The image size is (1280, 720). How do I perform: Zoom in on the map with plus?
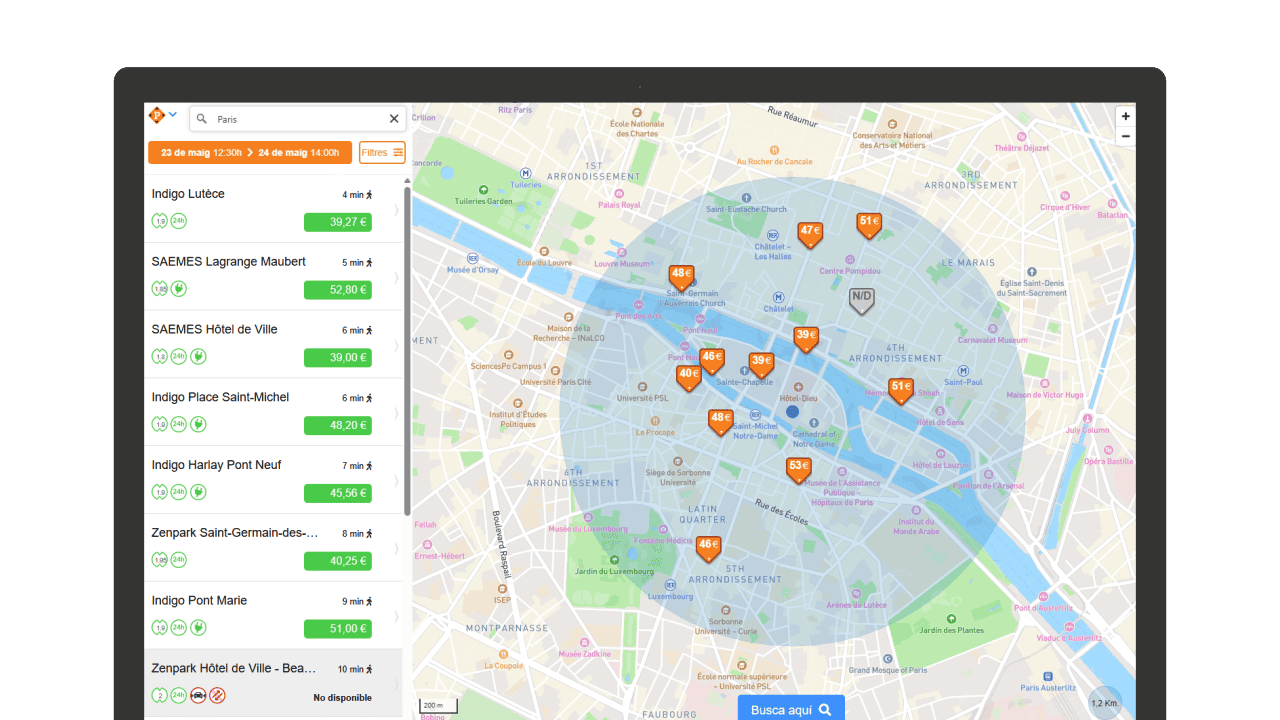coord(1126,116)
